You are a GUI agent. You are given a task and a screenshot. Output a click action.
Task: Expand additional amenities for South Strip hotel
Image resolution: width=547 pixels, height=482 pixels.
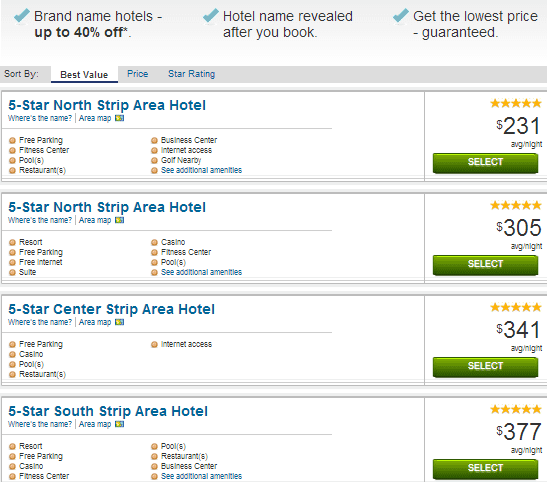click(x=201, y=476)
